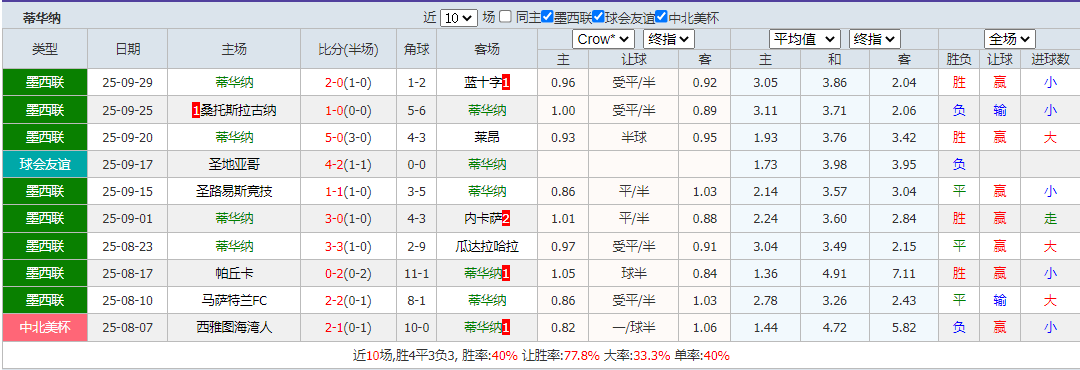Click 桑托斯拉古纳 team name
Viewport: 1080px width, 370px height.
click(x=238, y=110)
